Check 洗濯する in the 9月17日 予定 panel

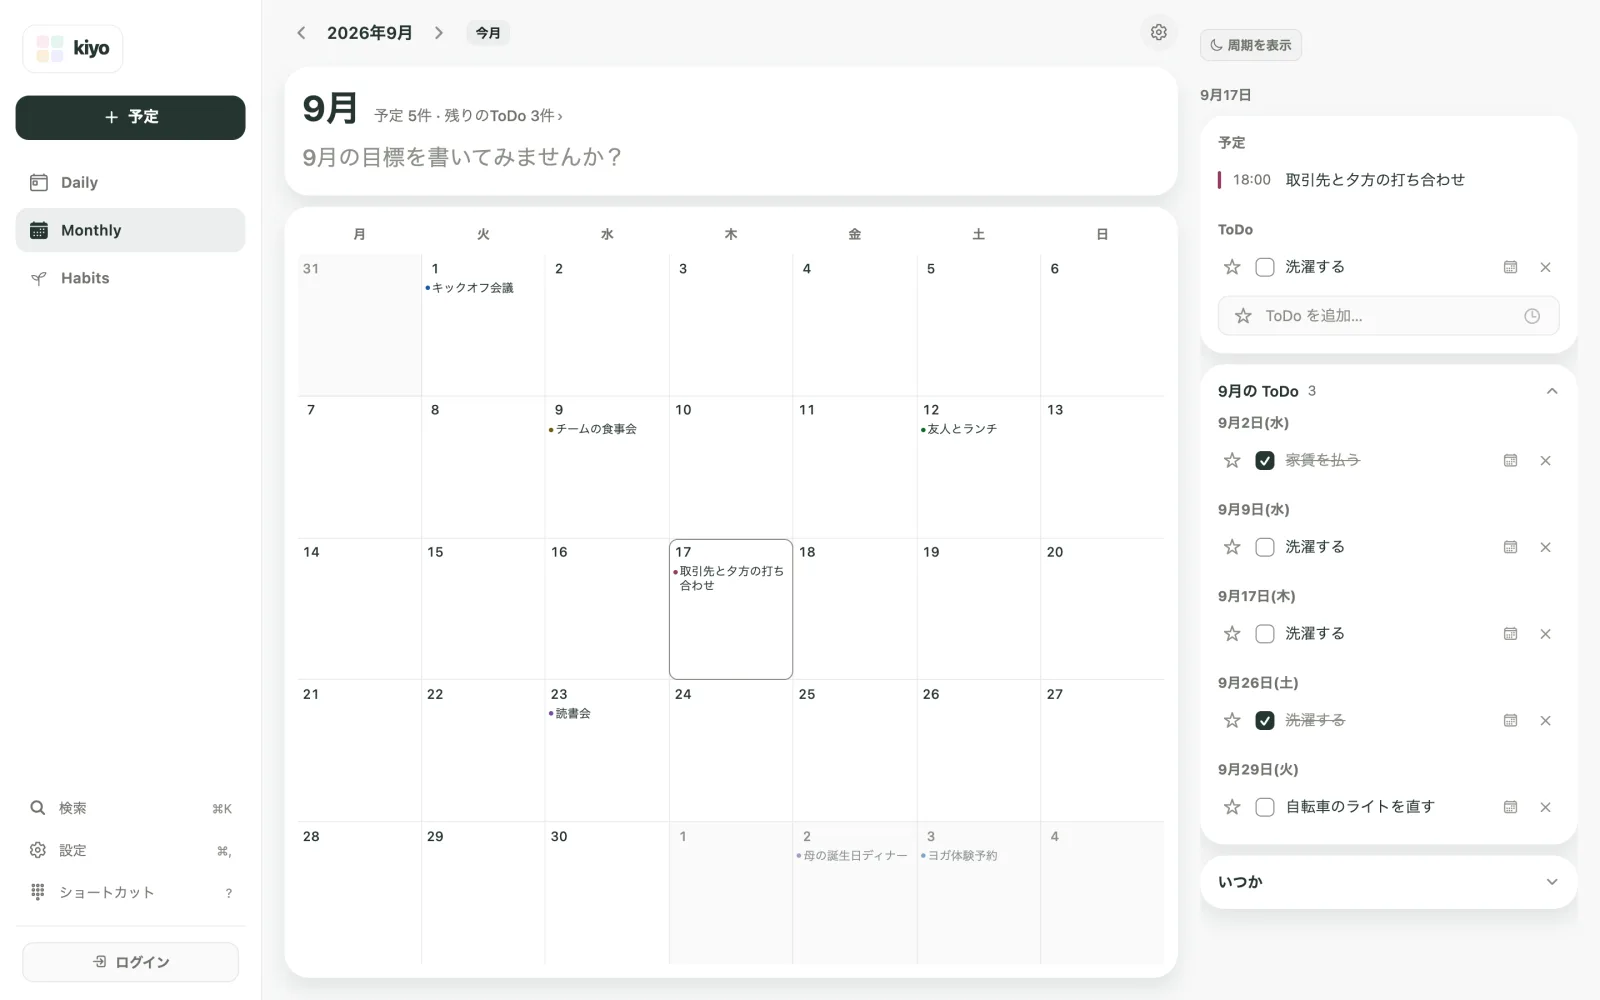point(1265,267)
